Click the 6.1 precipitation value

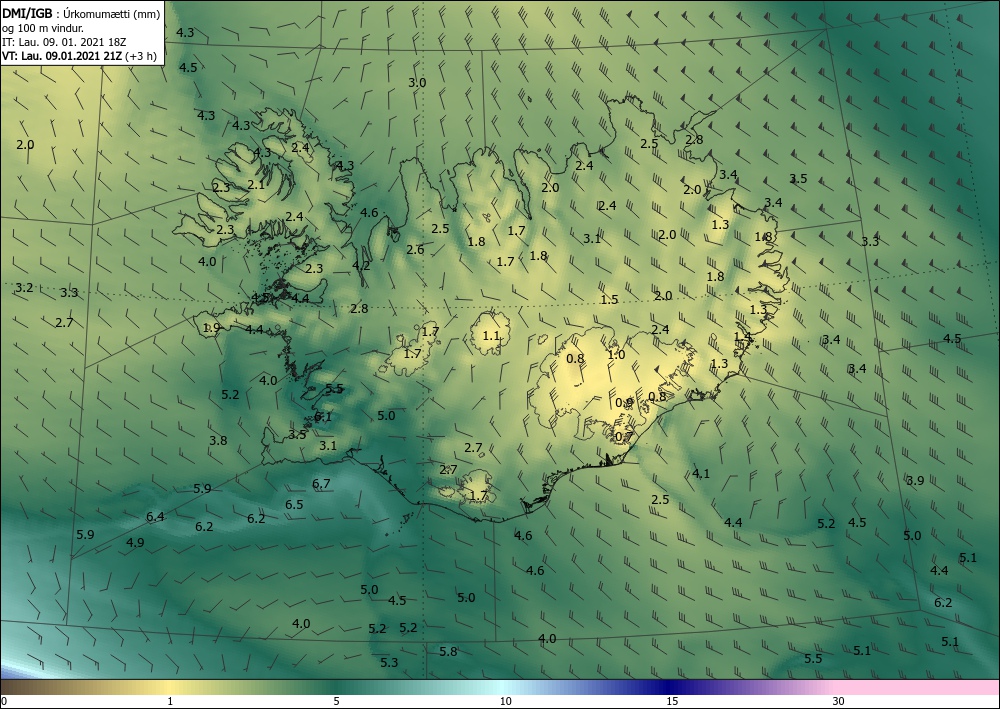(x=323, y=417)
